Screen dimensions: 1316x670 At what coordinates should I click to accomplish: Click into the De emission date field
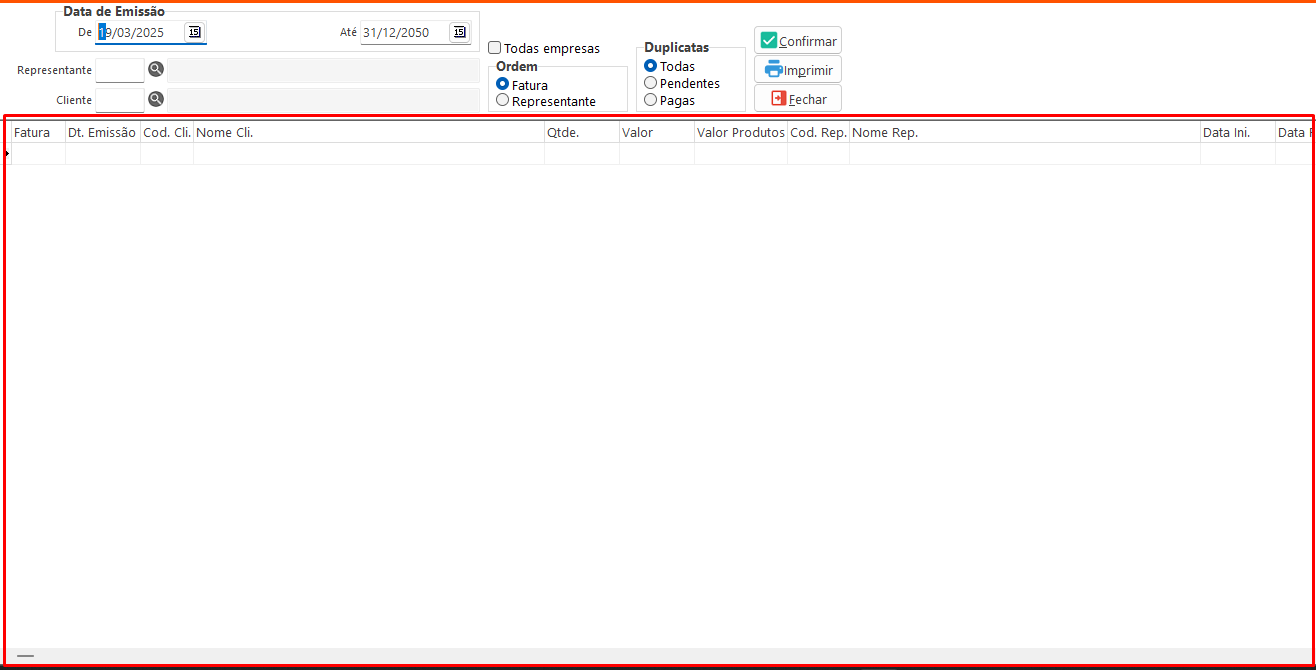click(x=142, y=32)
